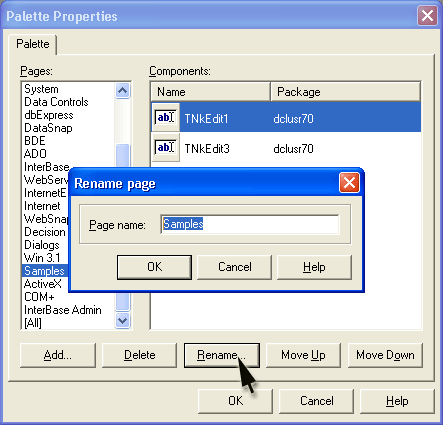The image size is (443, 425).
Task: Select the System page in the list
Action: pos(41,89)
